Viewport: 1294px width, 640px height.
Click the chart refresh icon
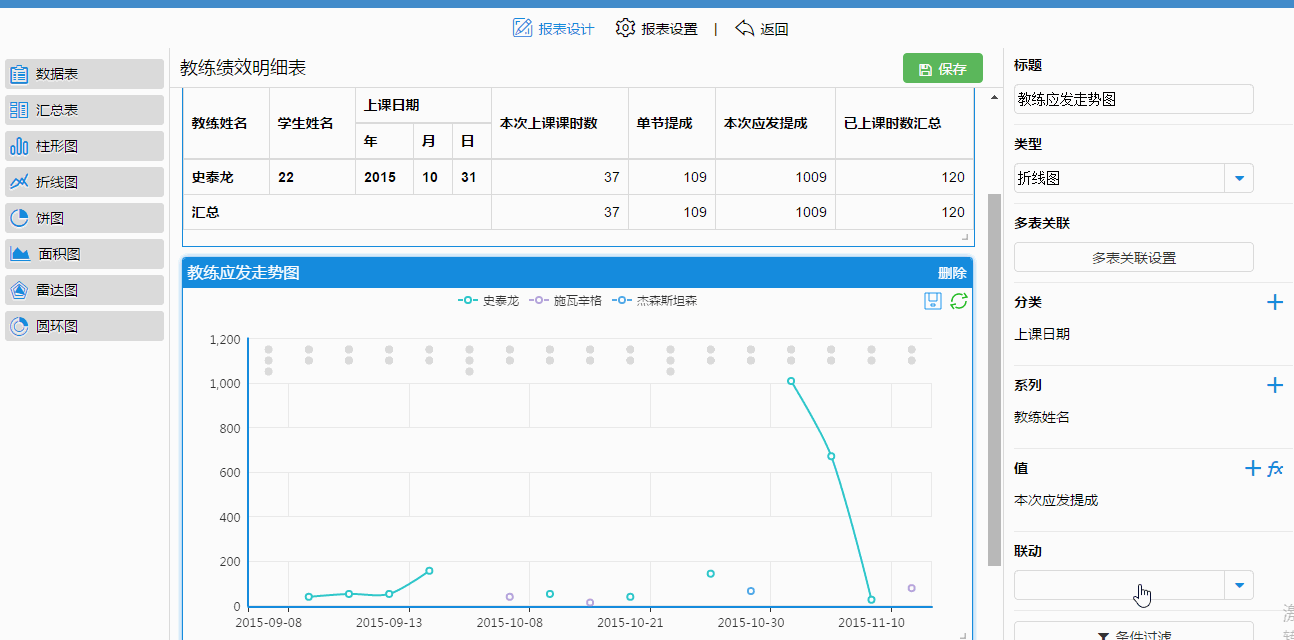959,301
